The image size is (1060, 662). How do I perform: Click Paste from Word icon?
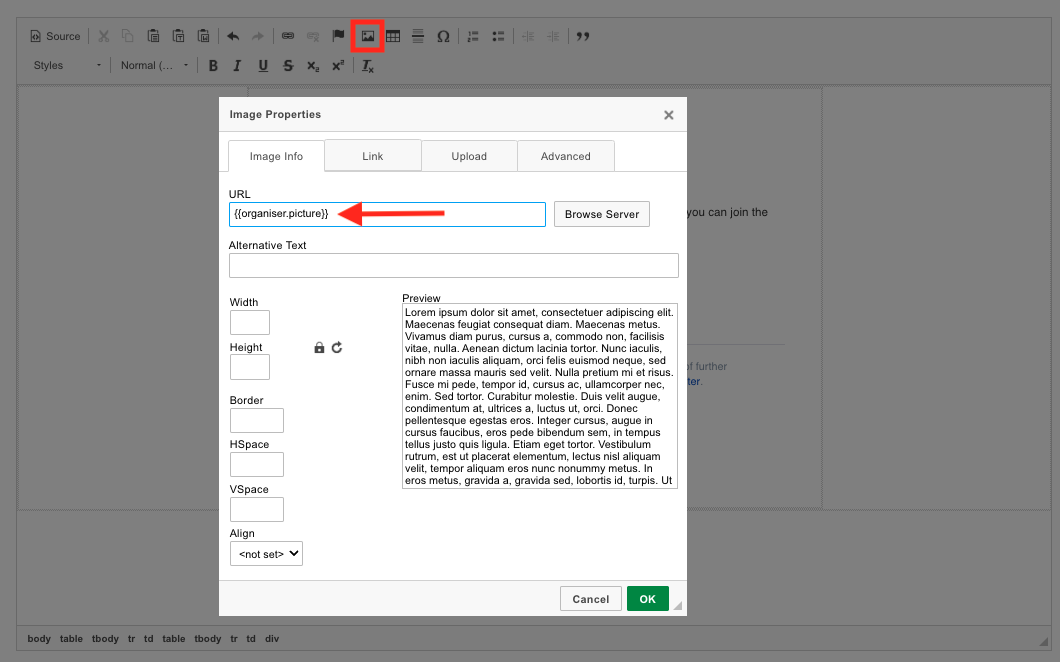[x=203, y=37]
